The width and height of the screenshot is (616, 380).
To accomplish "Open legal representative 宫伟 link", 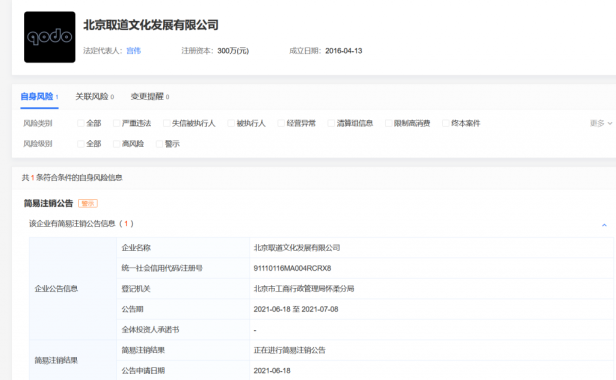I will [x=134, y=51].
